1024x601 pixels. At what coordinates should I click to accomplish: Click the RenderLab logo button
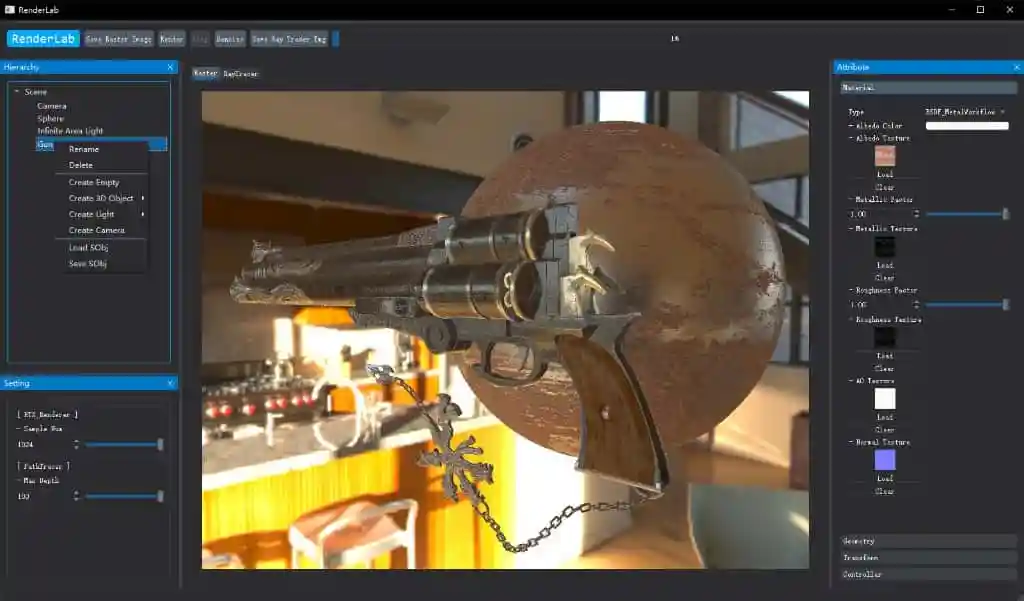(43, 39)
